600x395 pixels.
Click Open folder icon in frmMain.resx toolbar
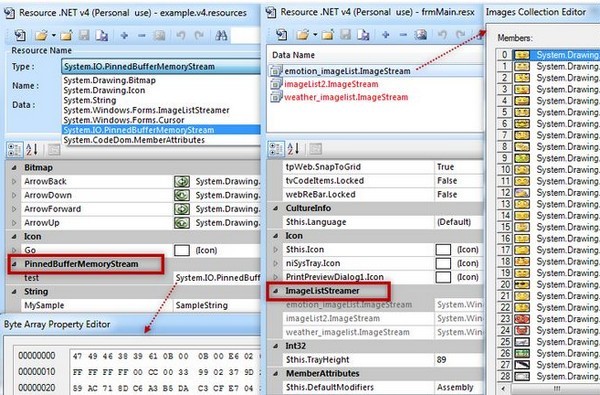tap(302, 35)
